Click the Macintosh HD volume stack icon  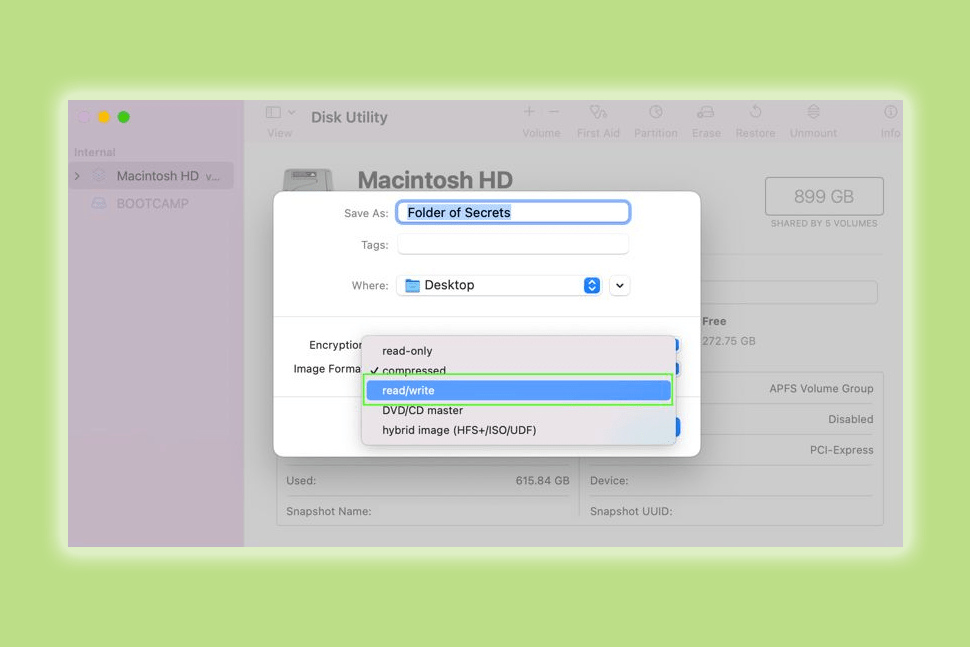click(99, 176)
